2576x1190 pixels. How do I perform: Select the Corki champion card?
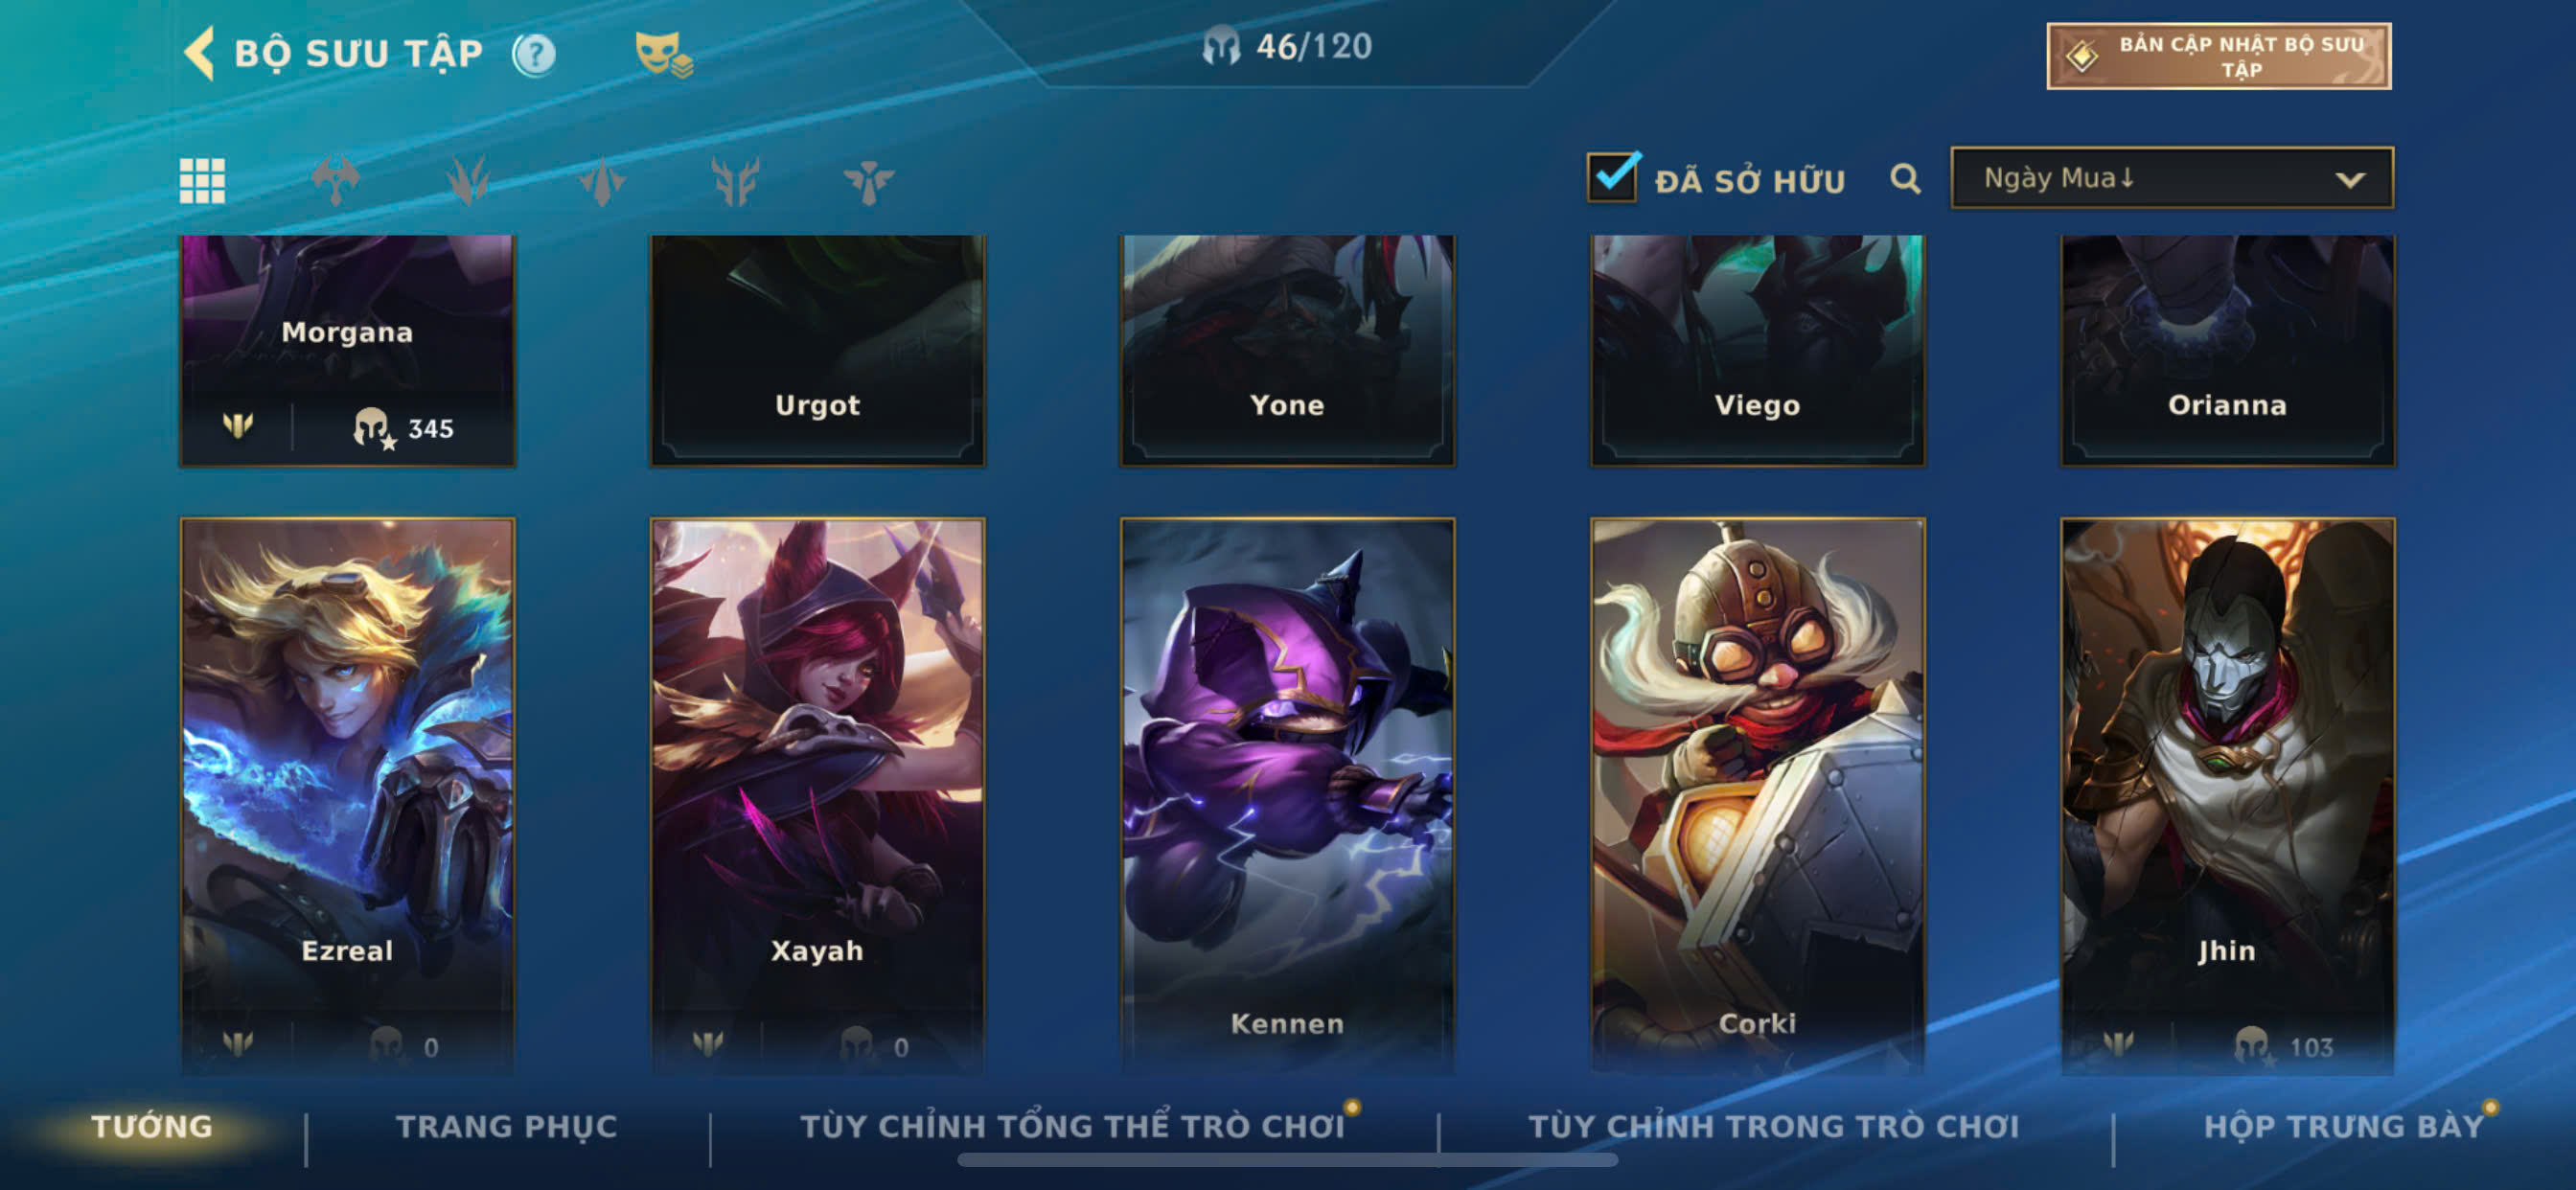[1757, 795]
